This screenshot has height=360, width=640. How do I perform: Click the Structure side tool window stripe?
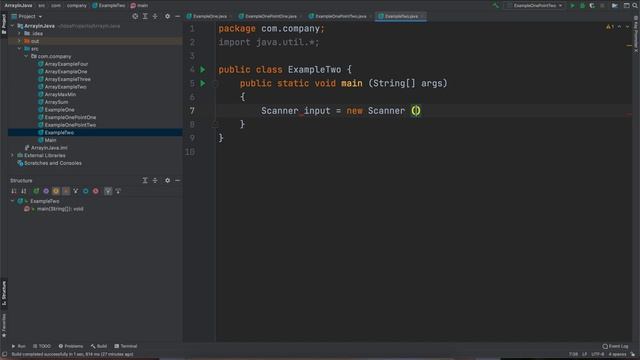tap(4, 293)
